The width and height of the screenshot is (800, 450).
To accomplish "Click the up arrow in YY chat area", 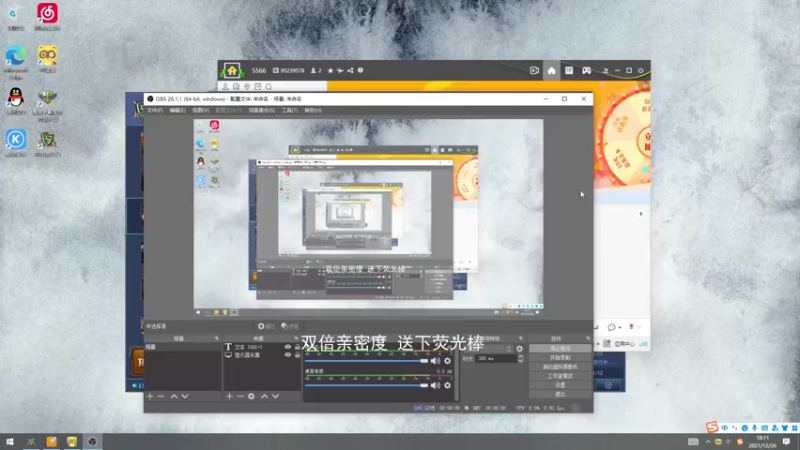I will tap(641, 214).
